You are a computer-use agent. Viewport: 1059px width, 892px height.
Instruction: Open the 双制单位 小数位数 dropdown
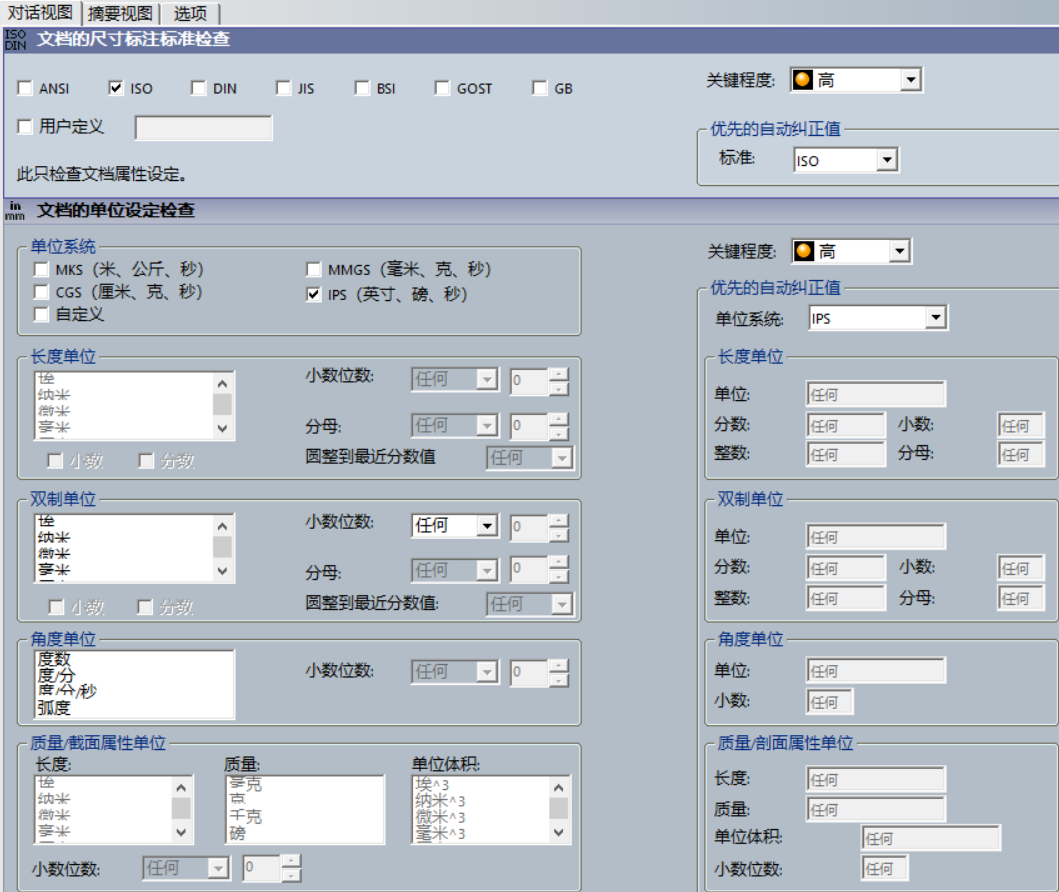487,525
